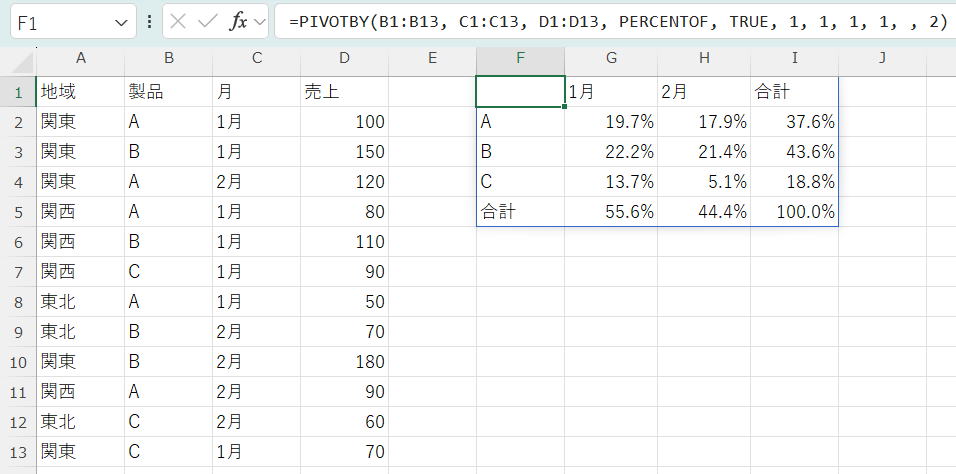Screen dimensions: 956x474
Task: Click pivot row label B in F3
Action: tap(520, 152)
